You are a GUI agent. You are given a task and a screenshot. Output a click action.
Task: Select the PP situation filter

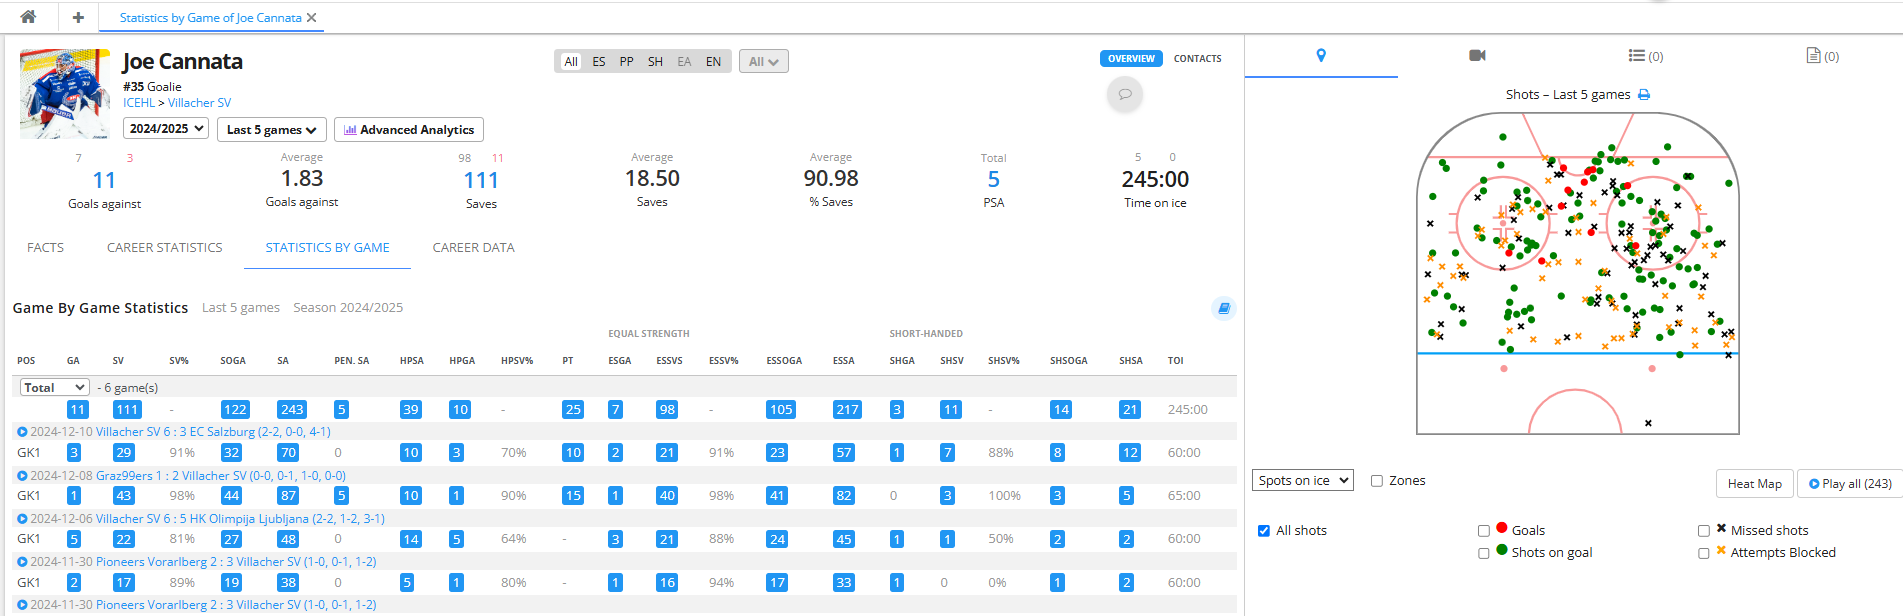[x=626, y=62]
